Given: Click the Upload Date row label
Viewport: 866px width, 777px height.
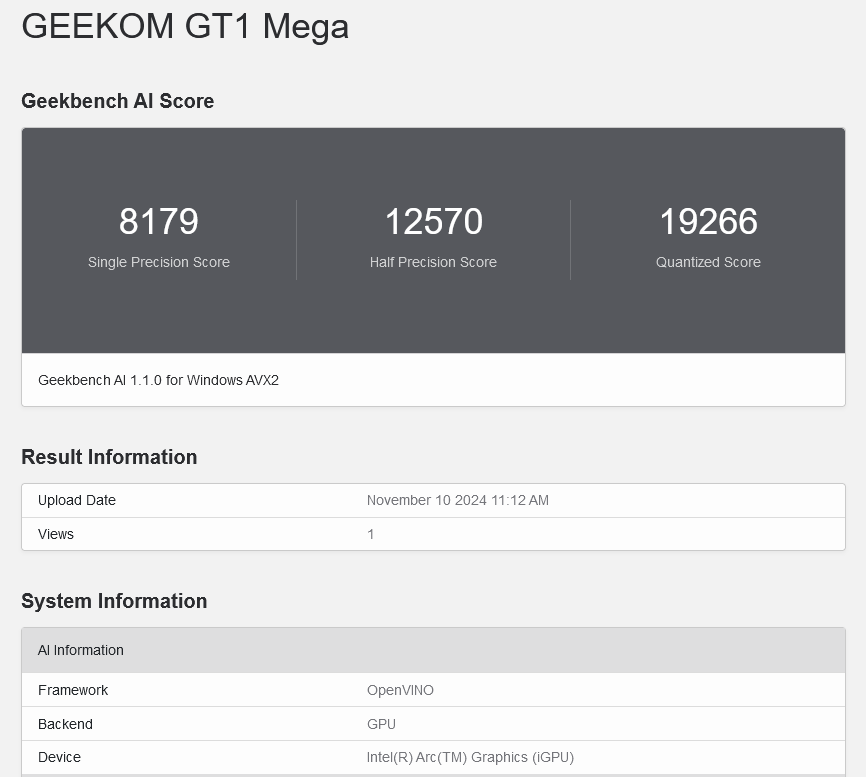Looking at the screenshot, I should [x=77, y=500].
